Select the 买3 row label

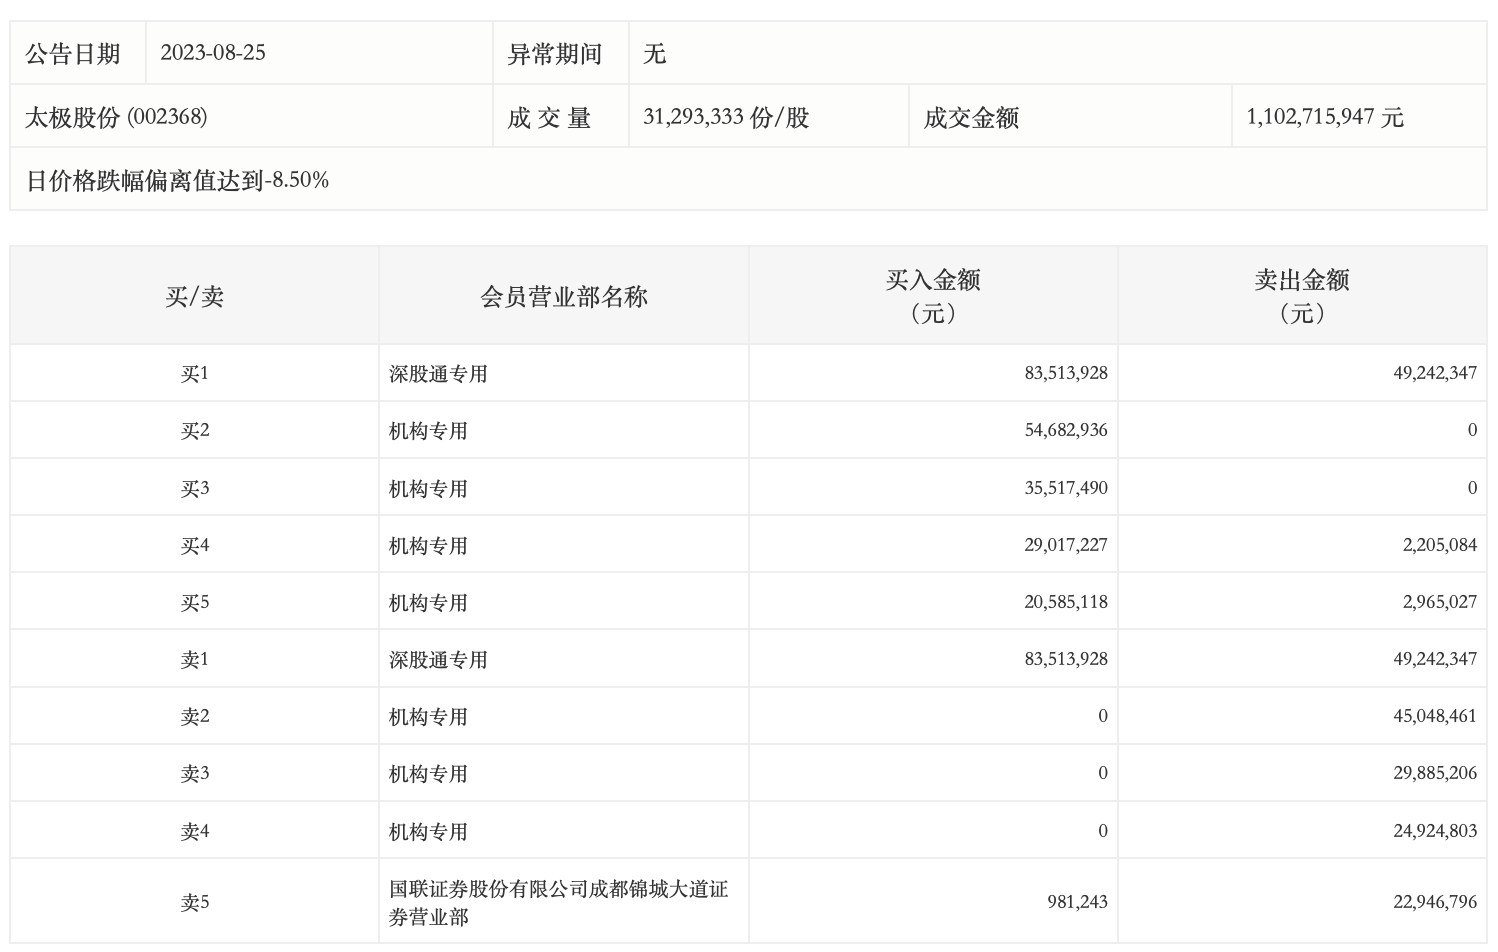point(195,489)
